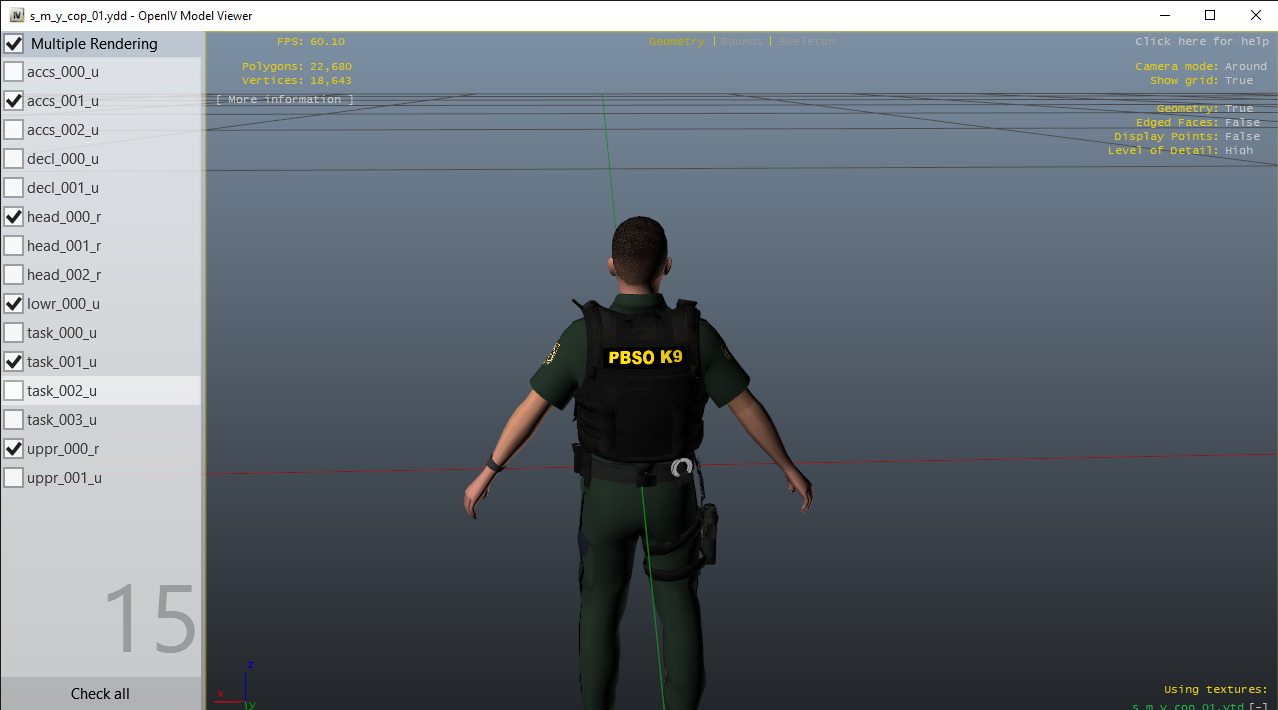Enable the accs_000_u model checkbox

14,72
